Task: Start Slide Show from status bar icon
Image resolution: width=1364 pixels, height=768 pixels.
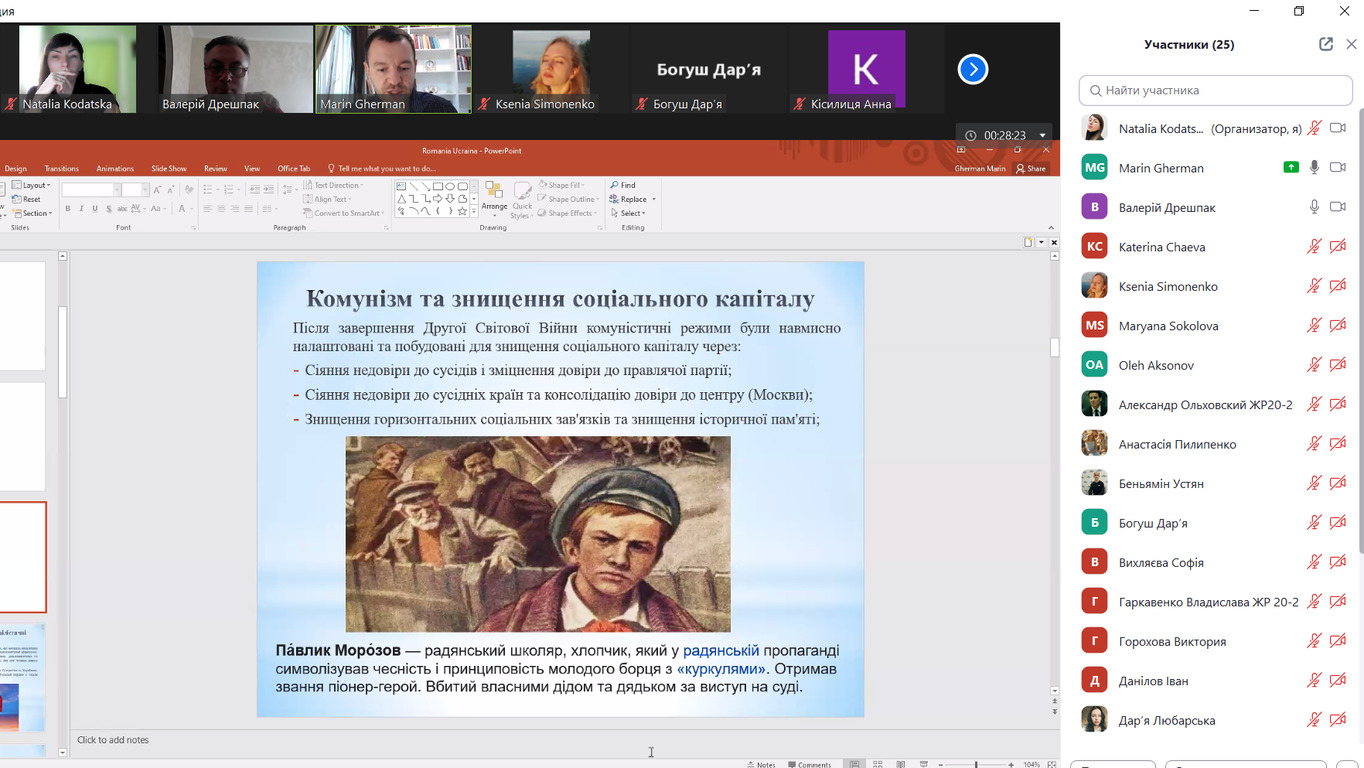Action: [x=924, y=764]
